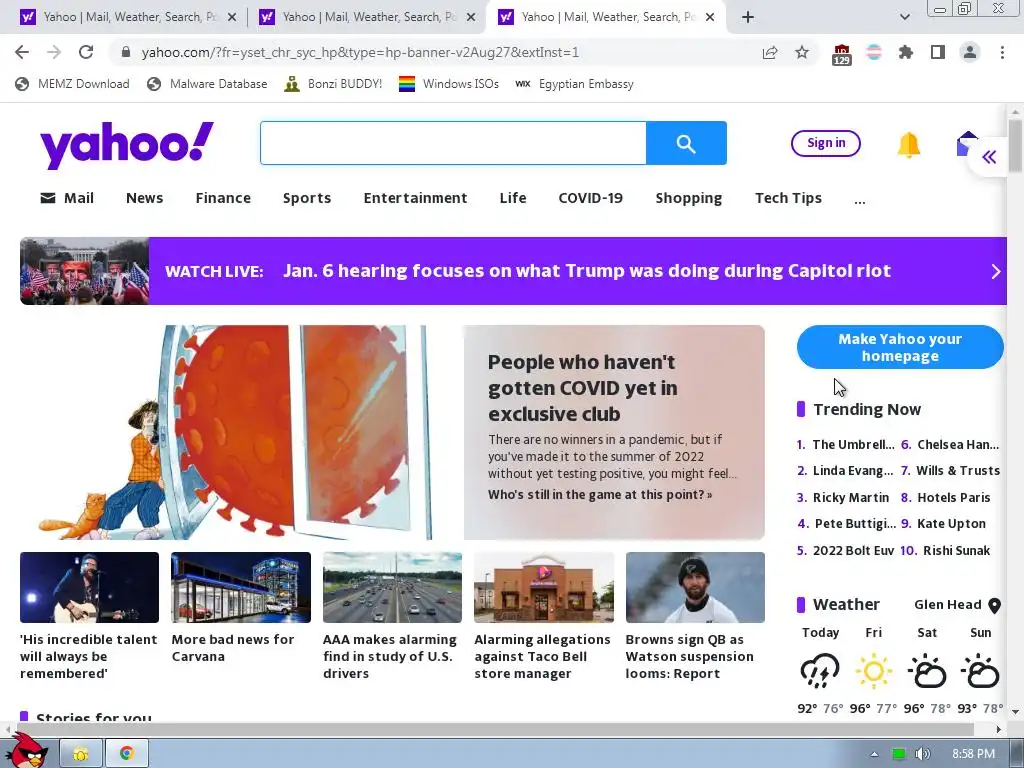Screen dimensions: 1024x768
Task: Open the COVID-19 section
Action: point(590,198)
